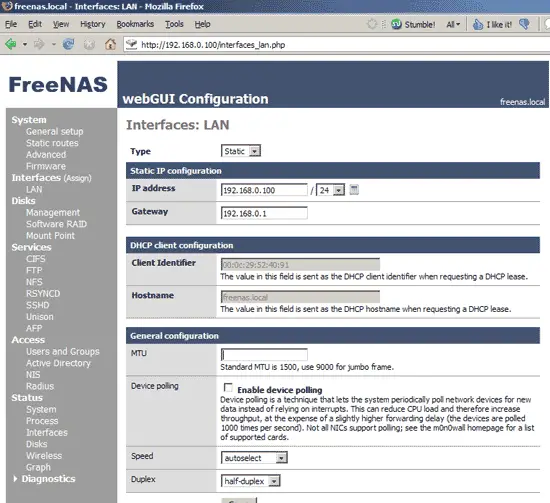Reload the page with refresh icon
The width and height of the screenshot is (550, 503).
[x=68, y=44]
